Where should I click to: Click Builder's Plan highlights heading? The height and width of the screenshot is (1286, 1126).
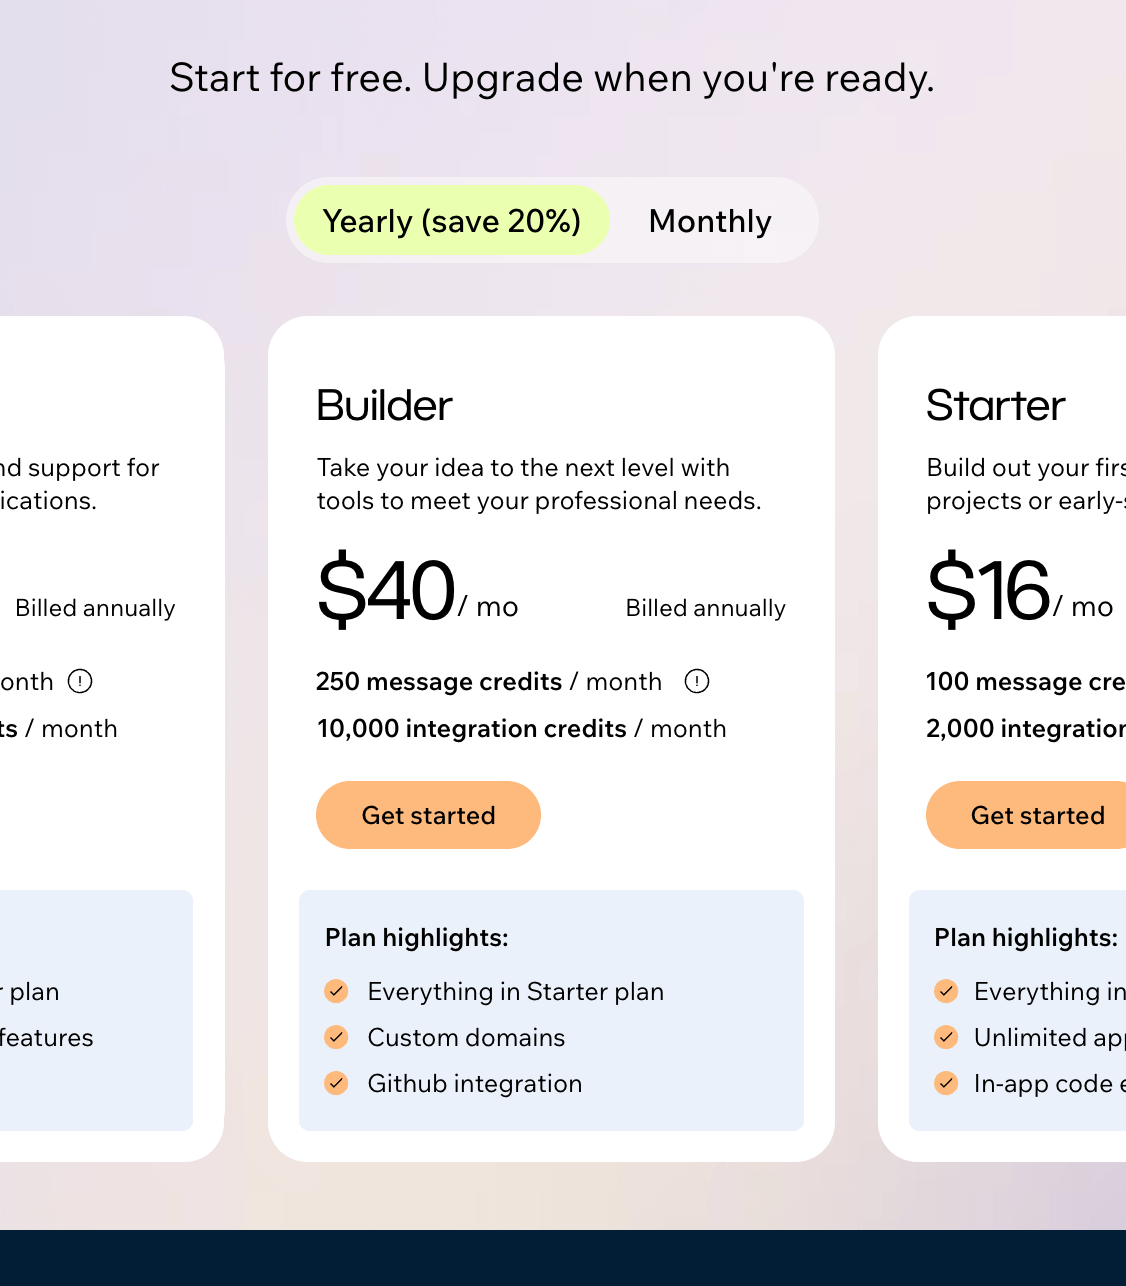(x=417, y=938)
